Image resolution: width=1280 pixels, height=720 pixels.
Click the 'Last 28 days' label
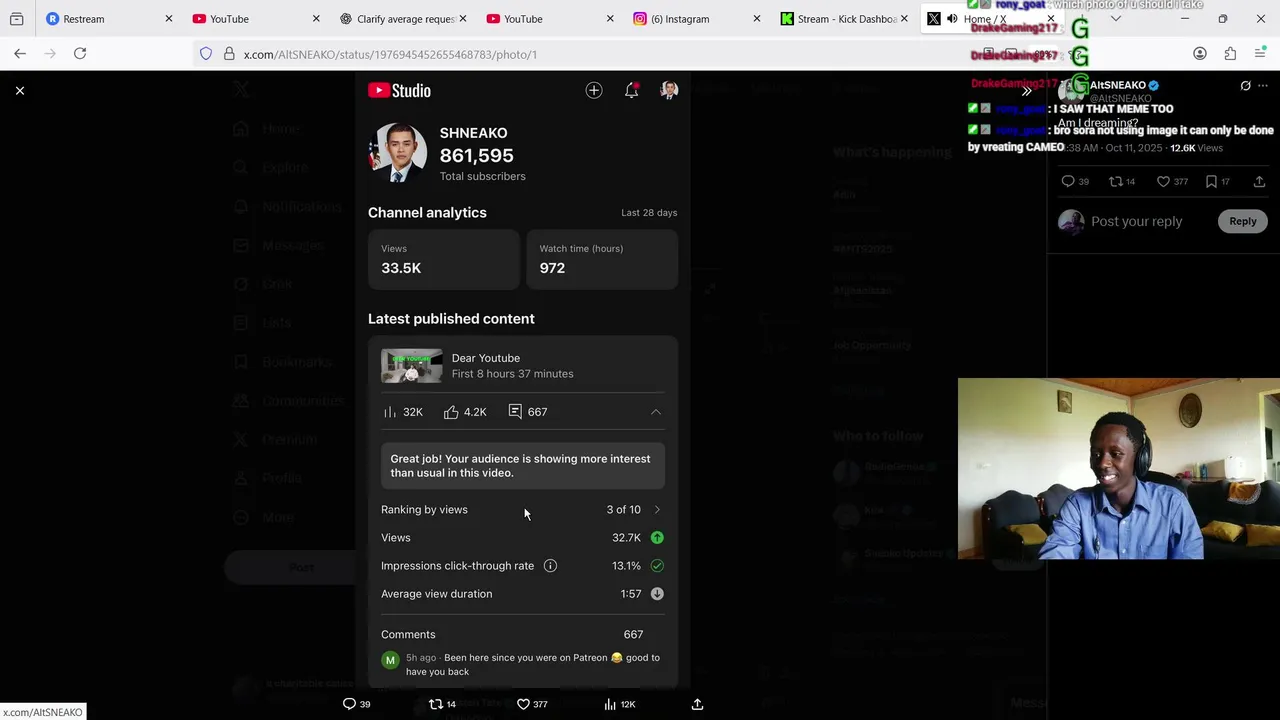[x=649, y=213]
